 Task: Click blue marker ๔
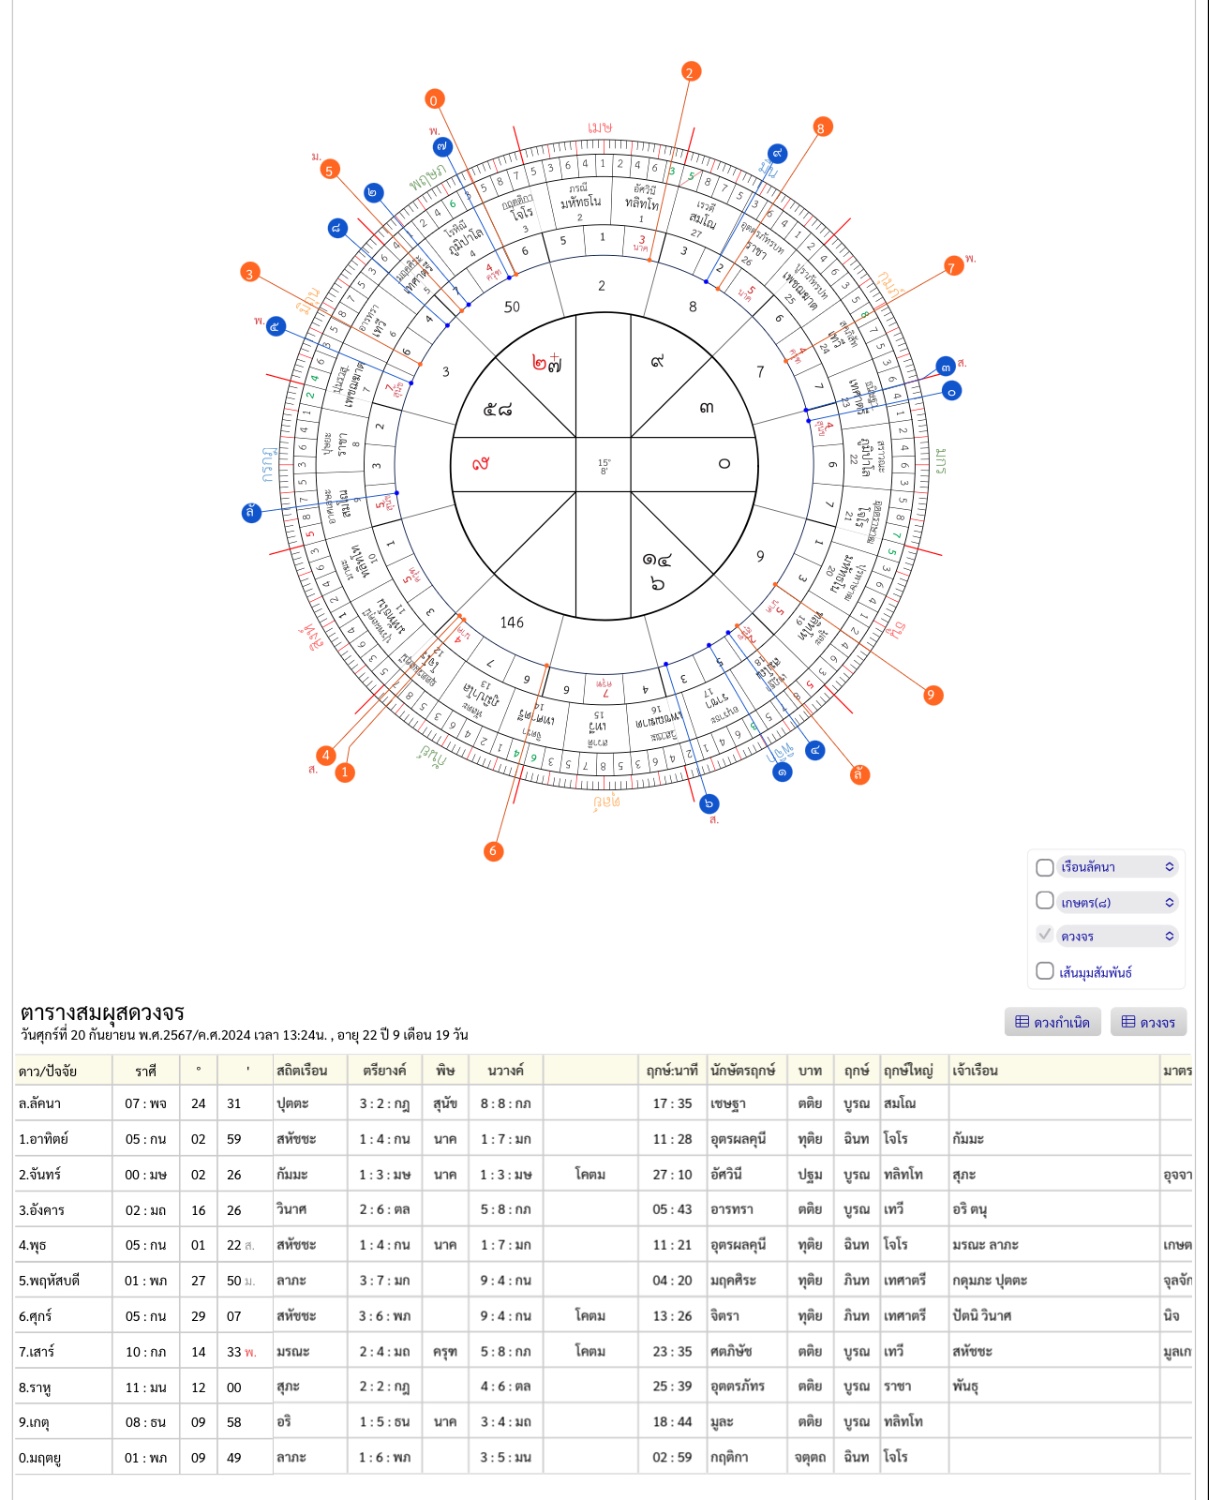pos(815,750)
